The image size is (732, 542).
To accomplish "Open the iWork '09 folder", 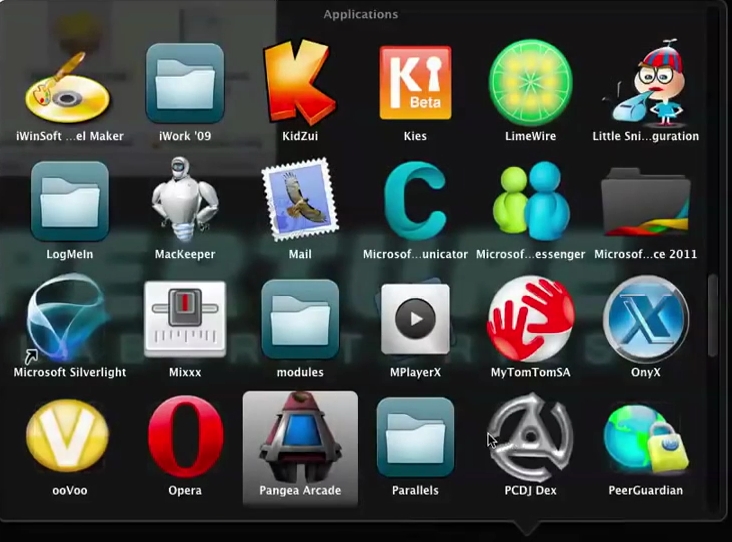I will [x=185, y=83].
